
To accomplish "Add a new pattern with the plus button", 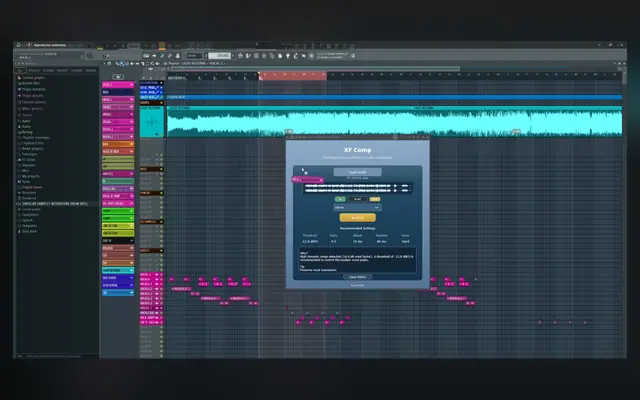I will point(118,77).
